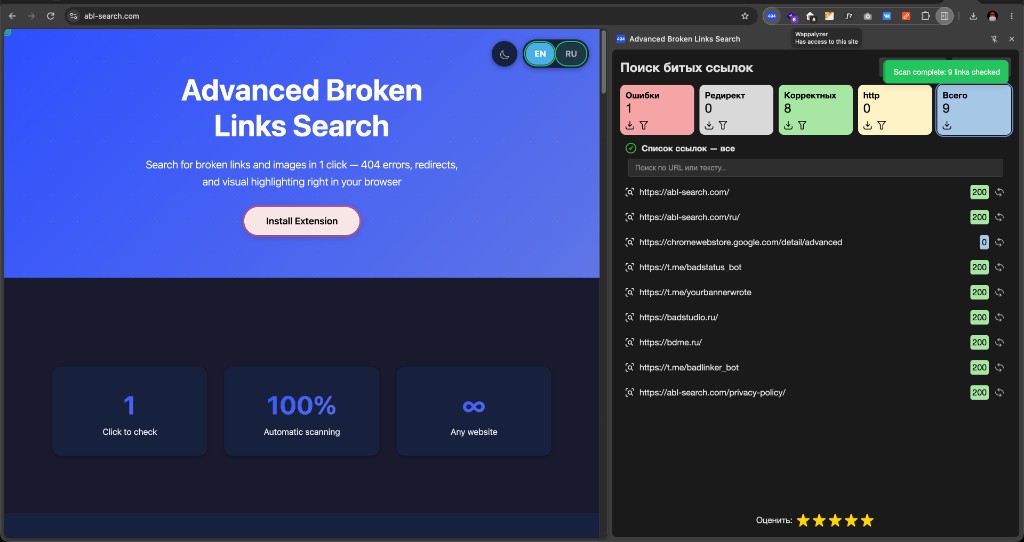Click the "Automatic scanning" 100% card
1024x542 pixels.
click(302, 411)
